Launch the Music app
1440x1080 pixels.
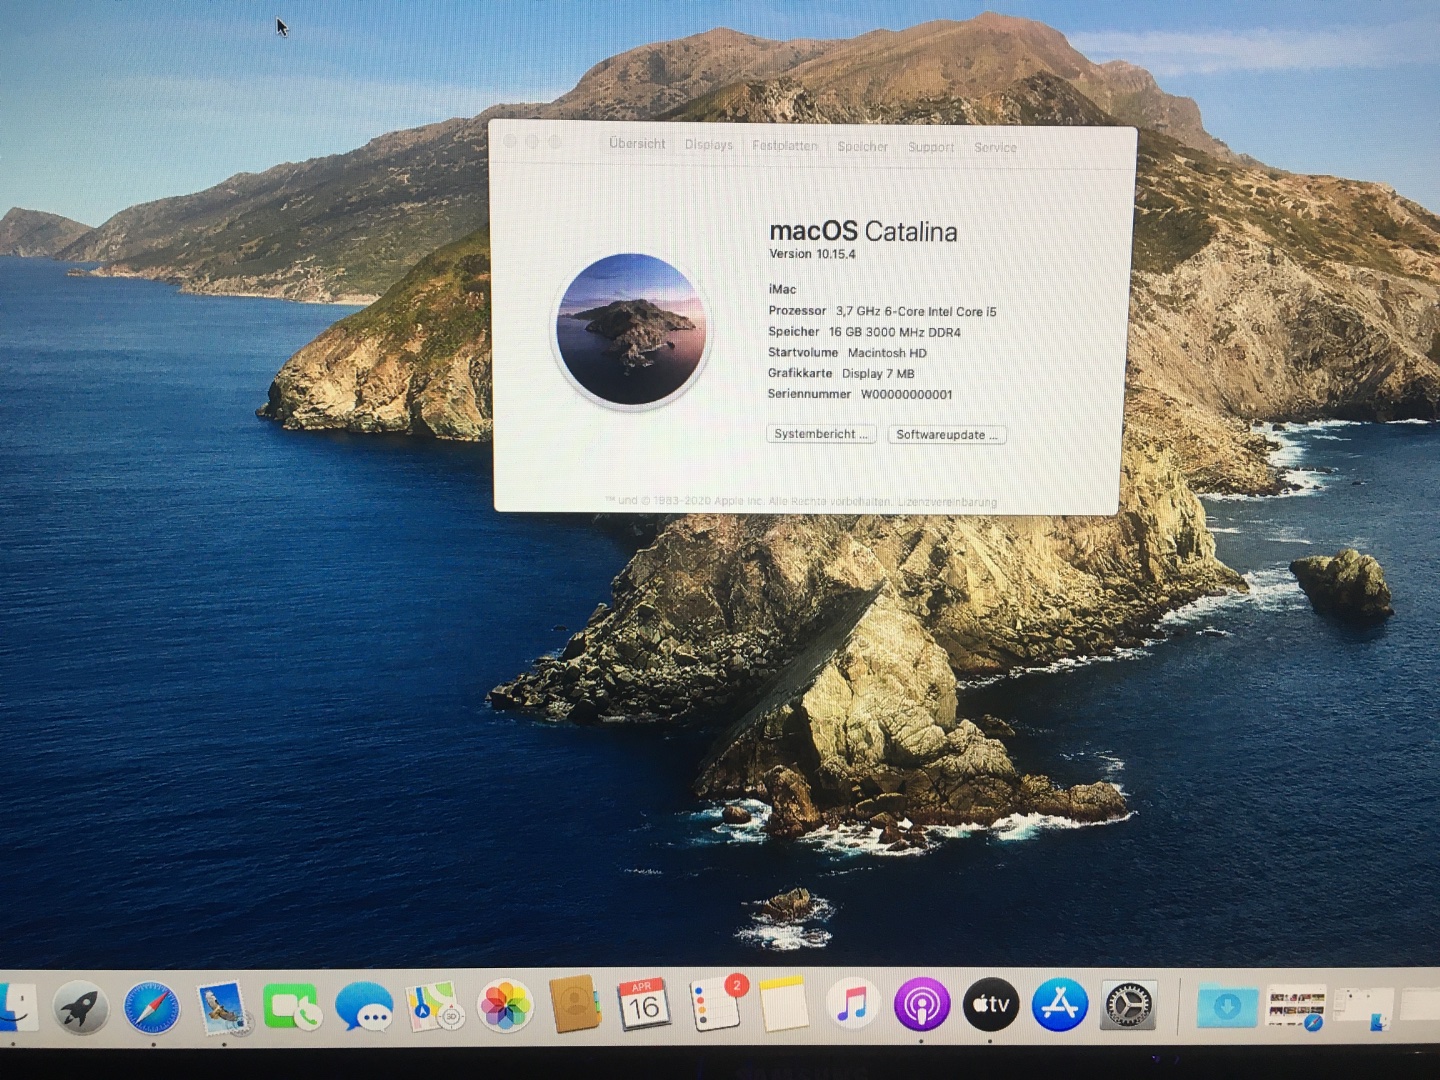[x=851, y=1005]
